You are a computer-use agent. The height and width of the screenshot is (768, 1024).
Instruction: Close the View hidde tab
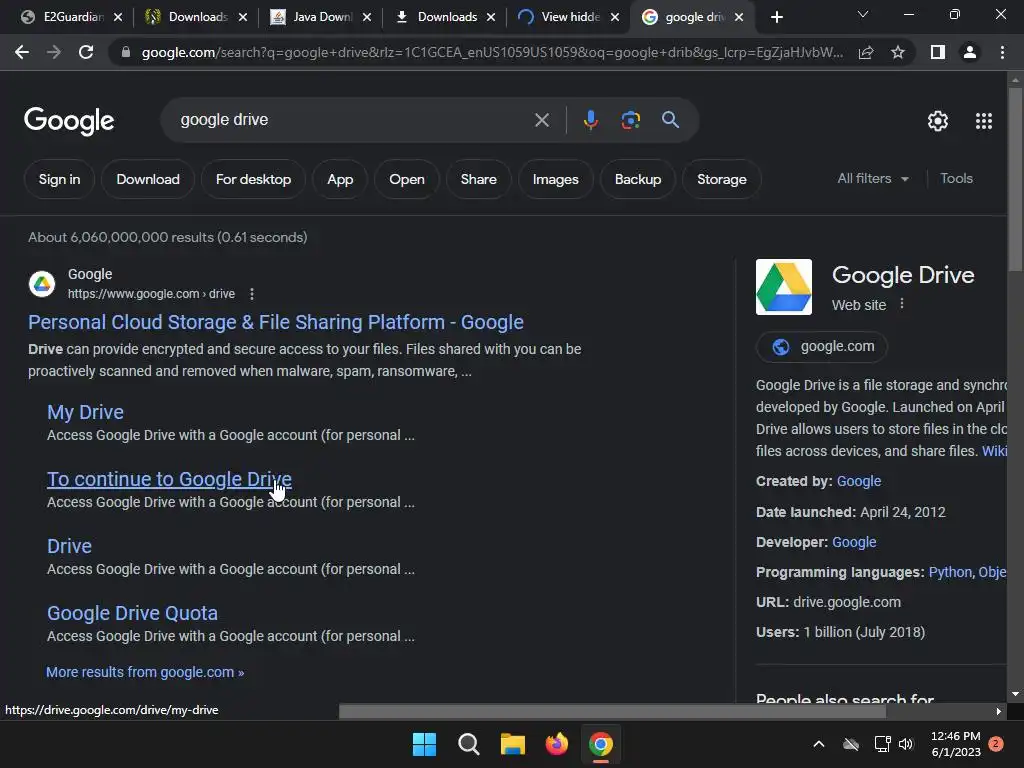[615, 17]
